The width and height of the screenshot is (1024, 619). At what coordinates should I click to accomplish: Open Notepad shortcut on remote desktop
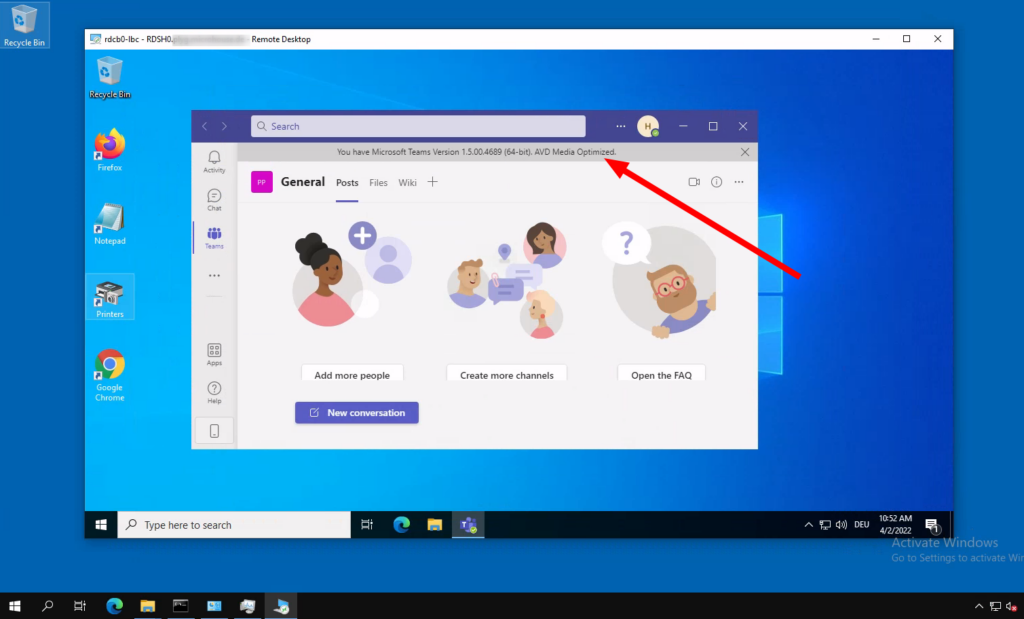coord(110,224)
